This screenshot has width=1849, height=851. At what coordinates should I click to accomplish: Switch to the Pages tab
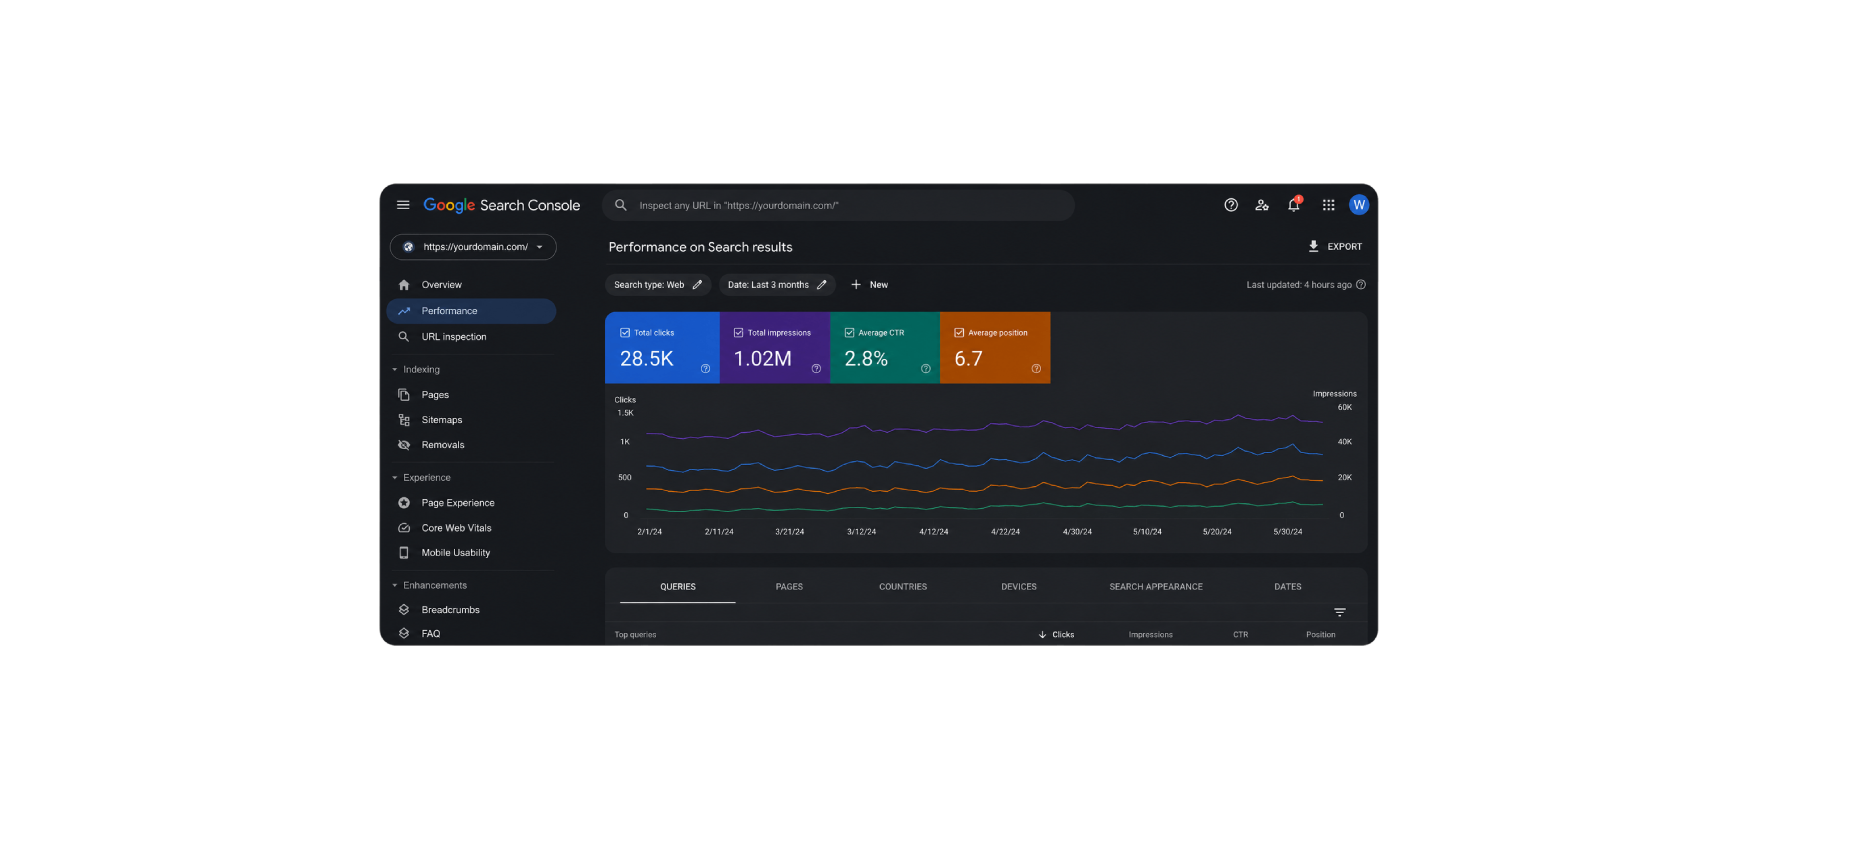tap(789, 587)
